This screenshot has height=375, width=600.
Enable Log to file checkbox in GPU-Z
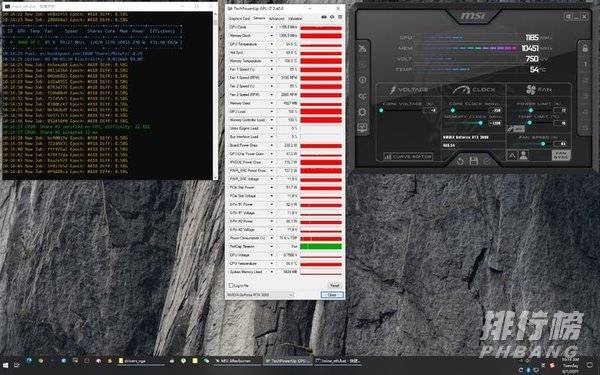(231, 285)
